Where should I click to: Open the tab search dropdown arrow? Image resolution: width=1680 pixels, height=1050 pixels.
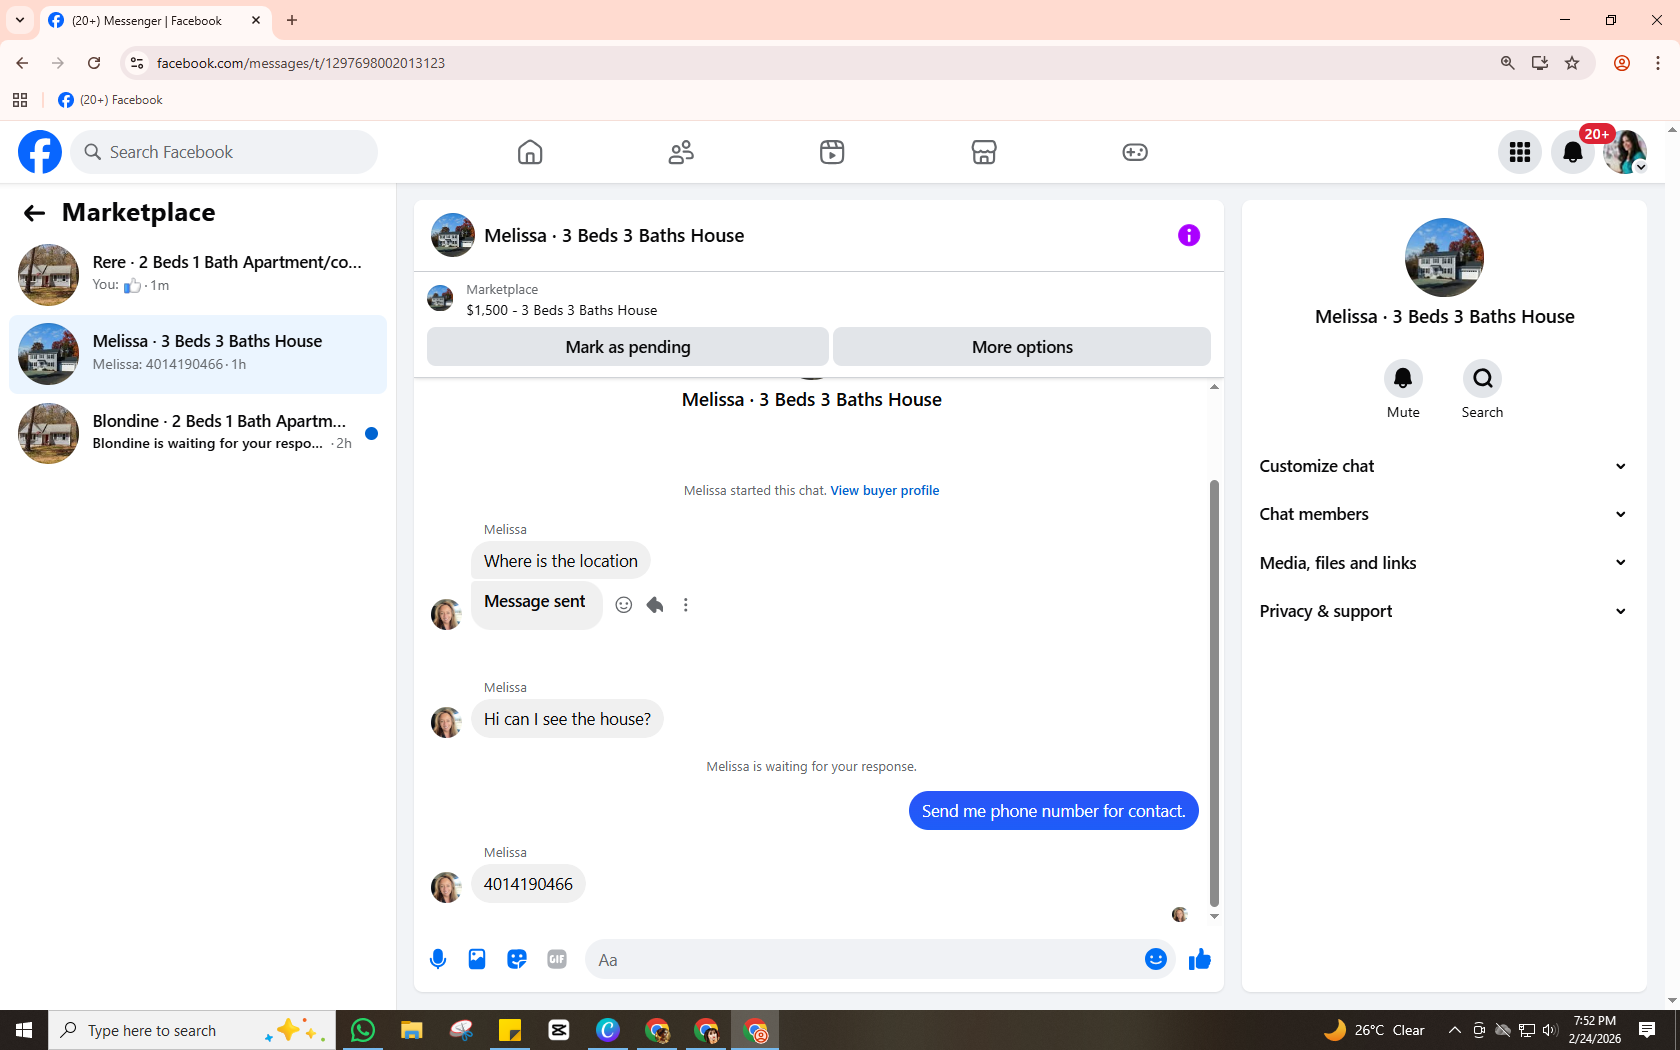pyautogui.click(x=20, y=20)
